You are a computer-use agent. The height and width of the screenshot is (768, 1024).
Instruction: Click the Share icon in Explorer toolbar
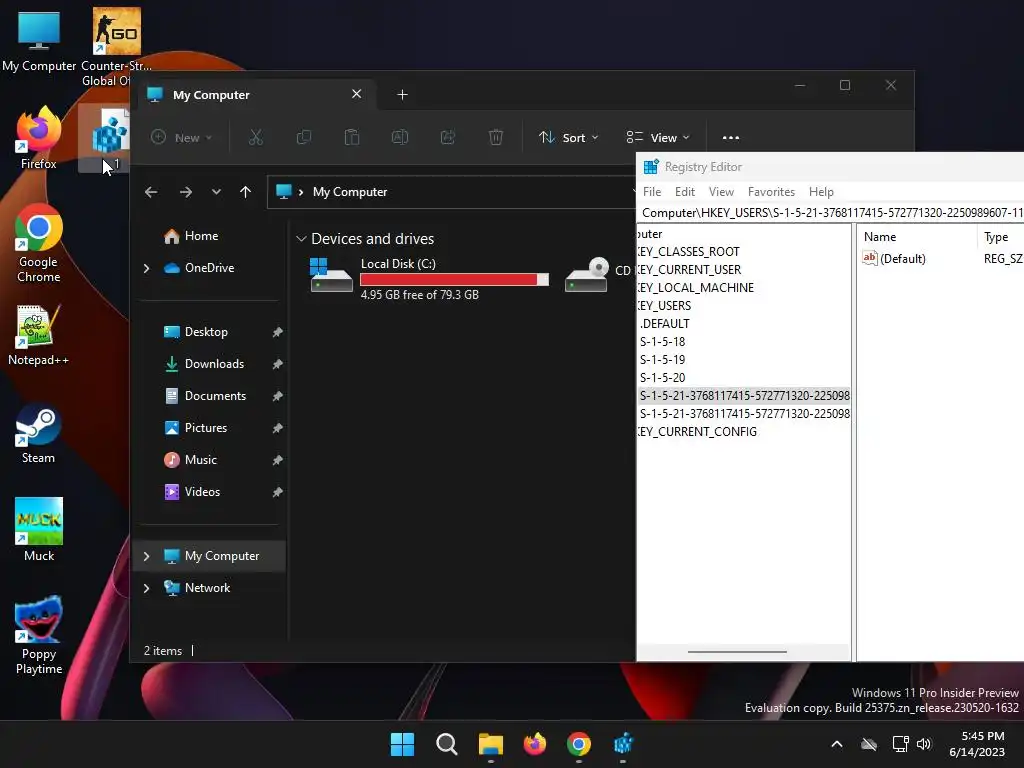point(448,137)
